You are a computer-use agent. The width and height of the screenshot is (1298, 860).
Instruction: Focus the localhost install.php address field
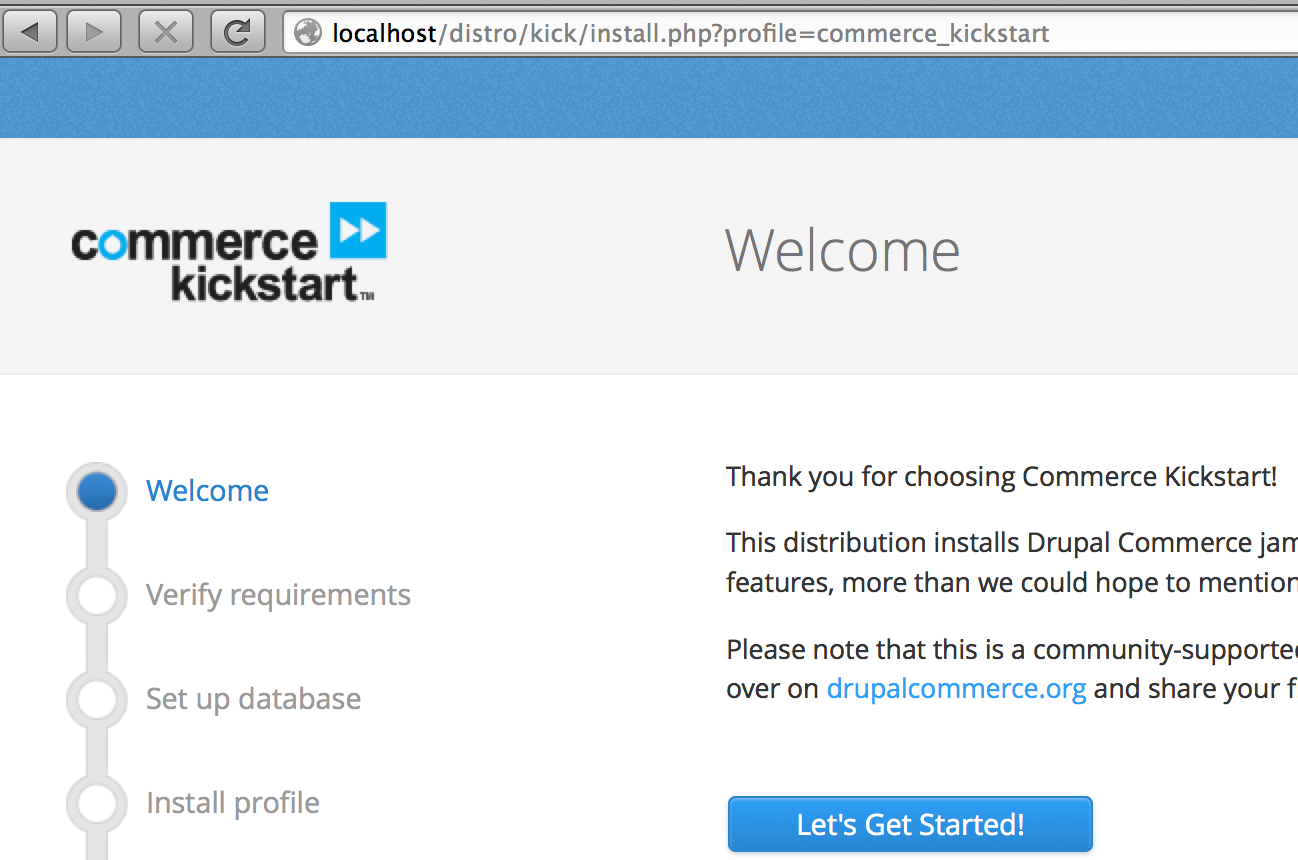(x=790, y=33)
